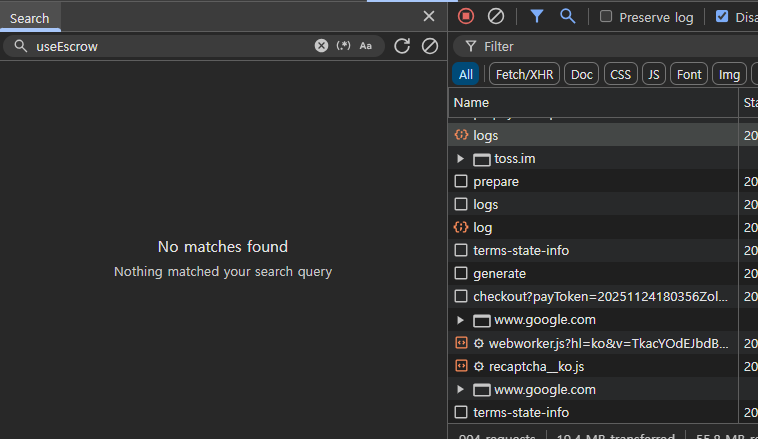This screenshot has width=758, height=439.
Task: Stop recording network log
Action: (466, 16)
